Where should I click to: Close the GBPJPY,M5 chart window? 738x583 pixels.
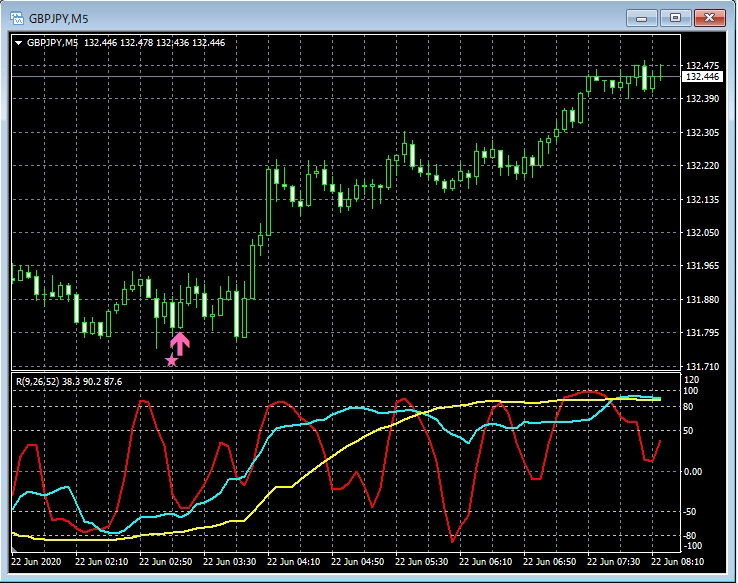point(710,18)
